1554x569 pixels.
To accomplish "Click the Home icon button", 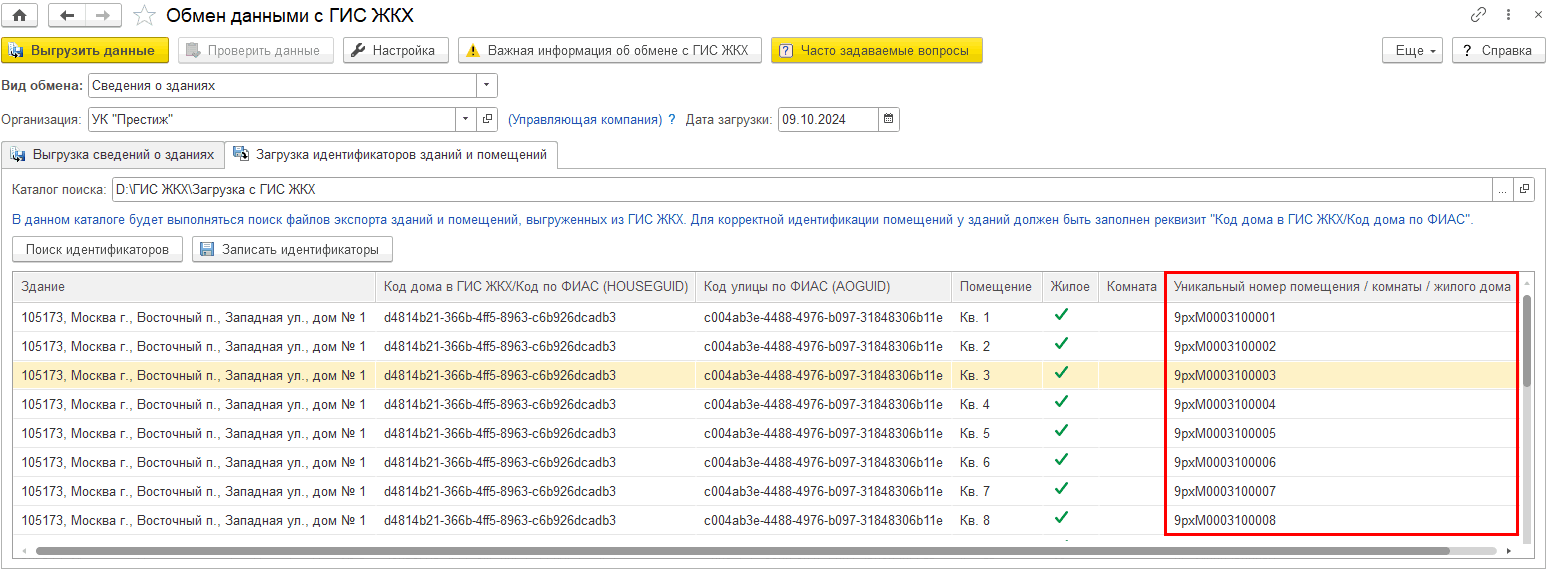I will pyautogui.click(x=20, y=15).
